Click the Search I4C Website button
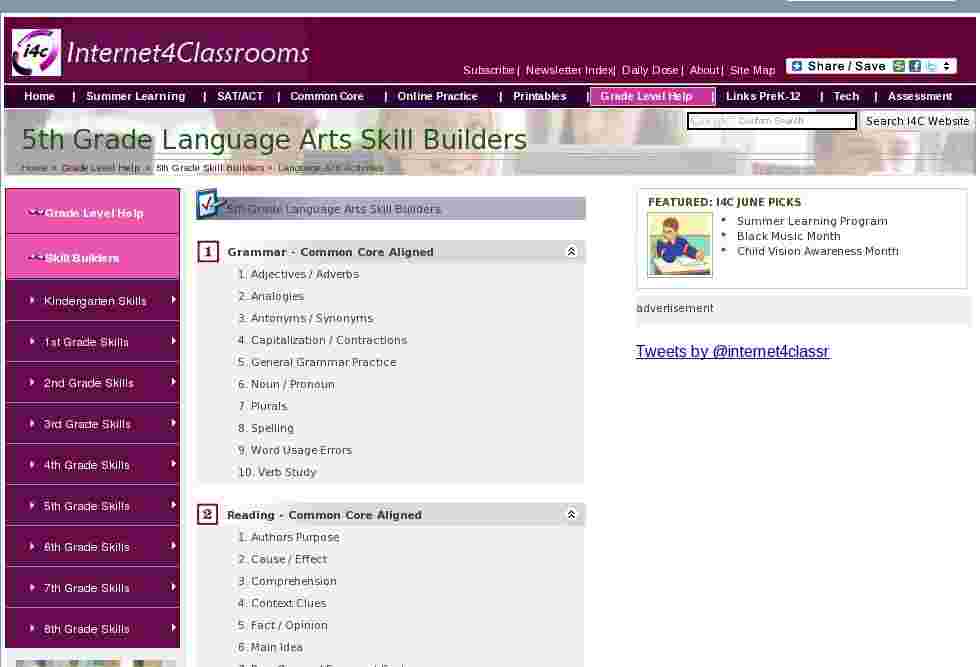This screenshot has width=980, height=667. click(x=917, y=121)
